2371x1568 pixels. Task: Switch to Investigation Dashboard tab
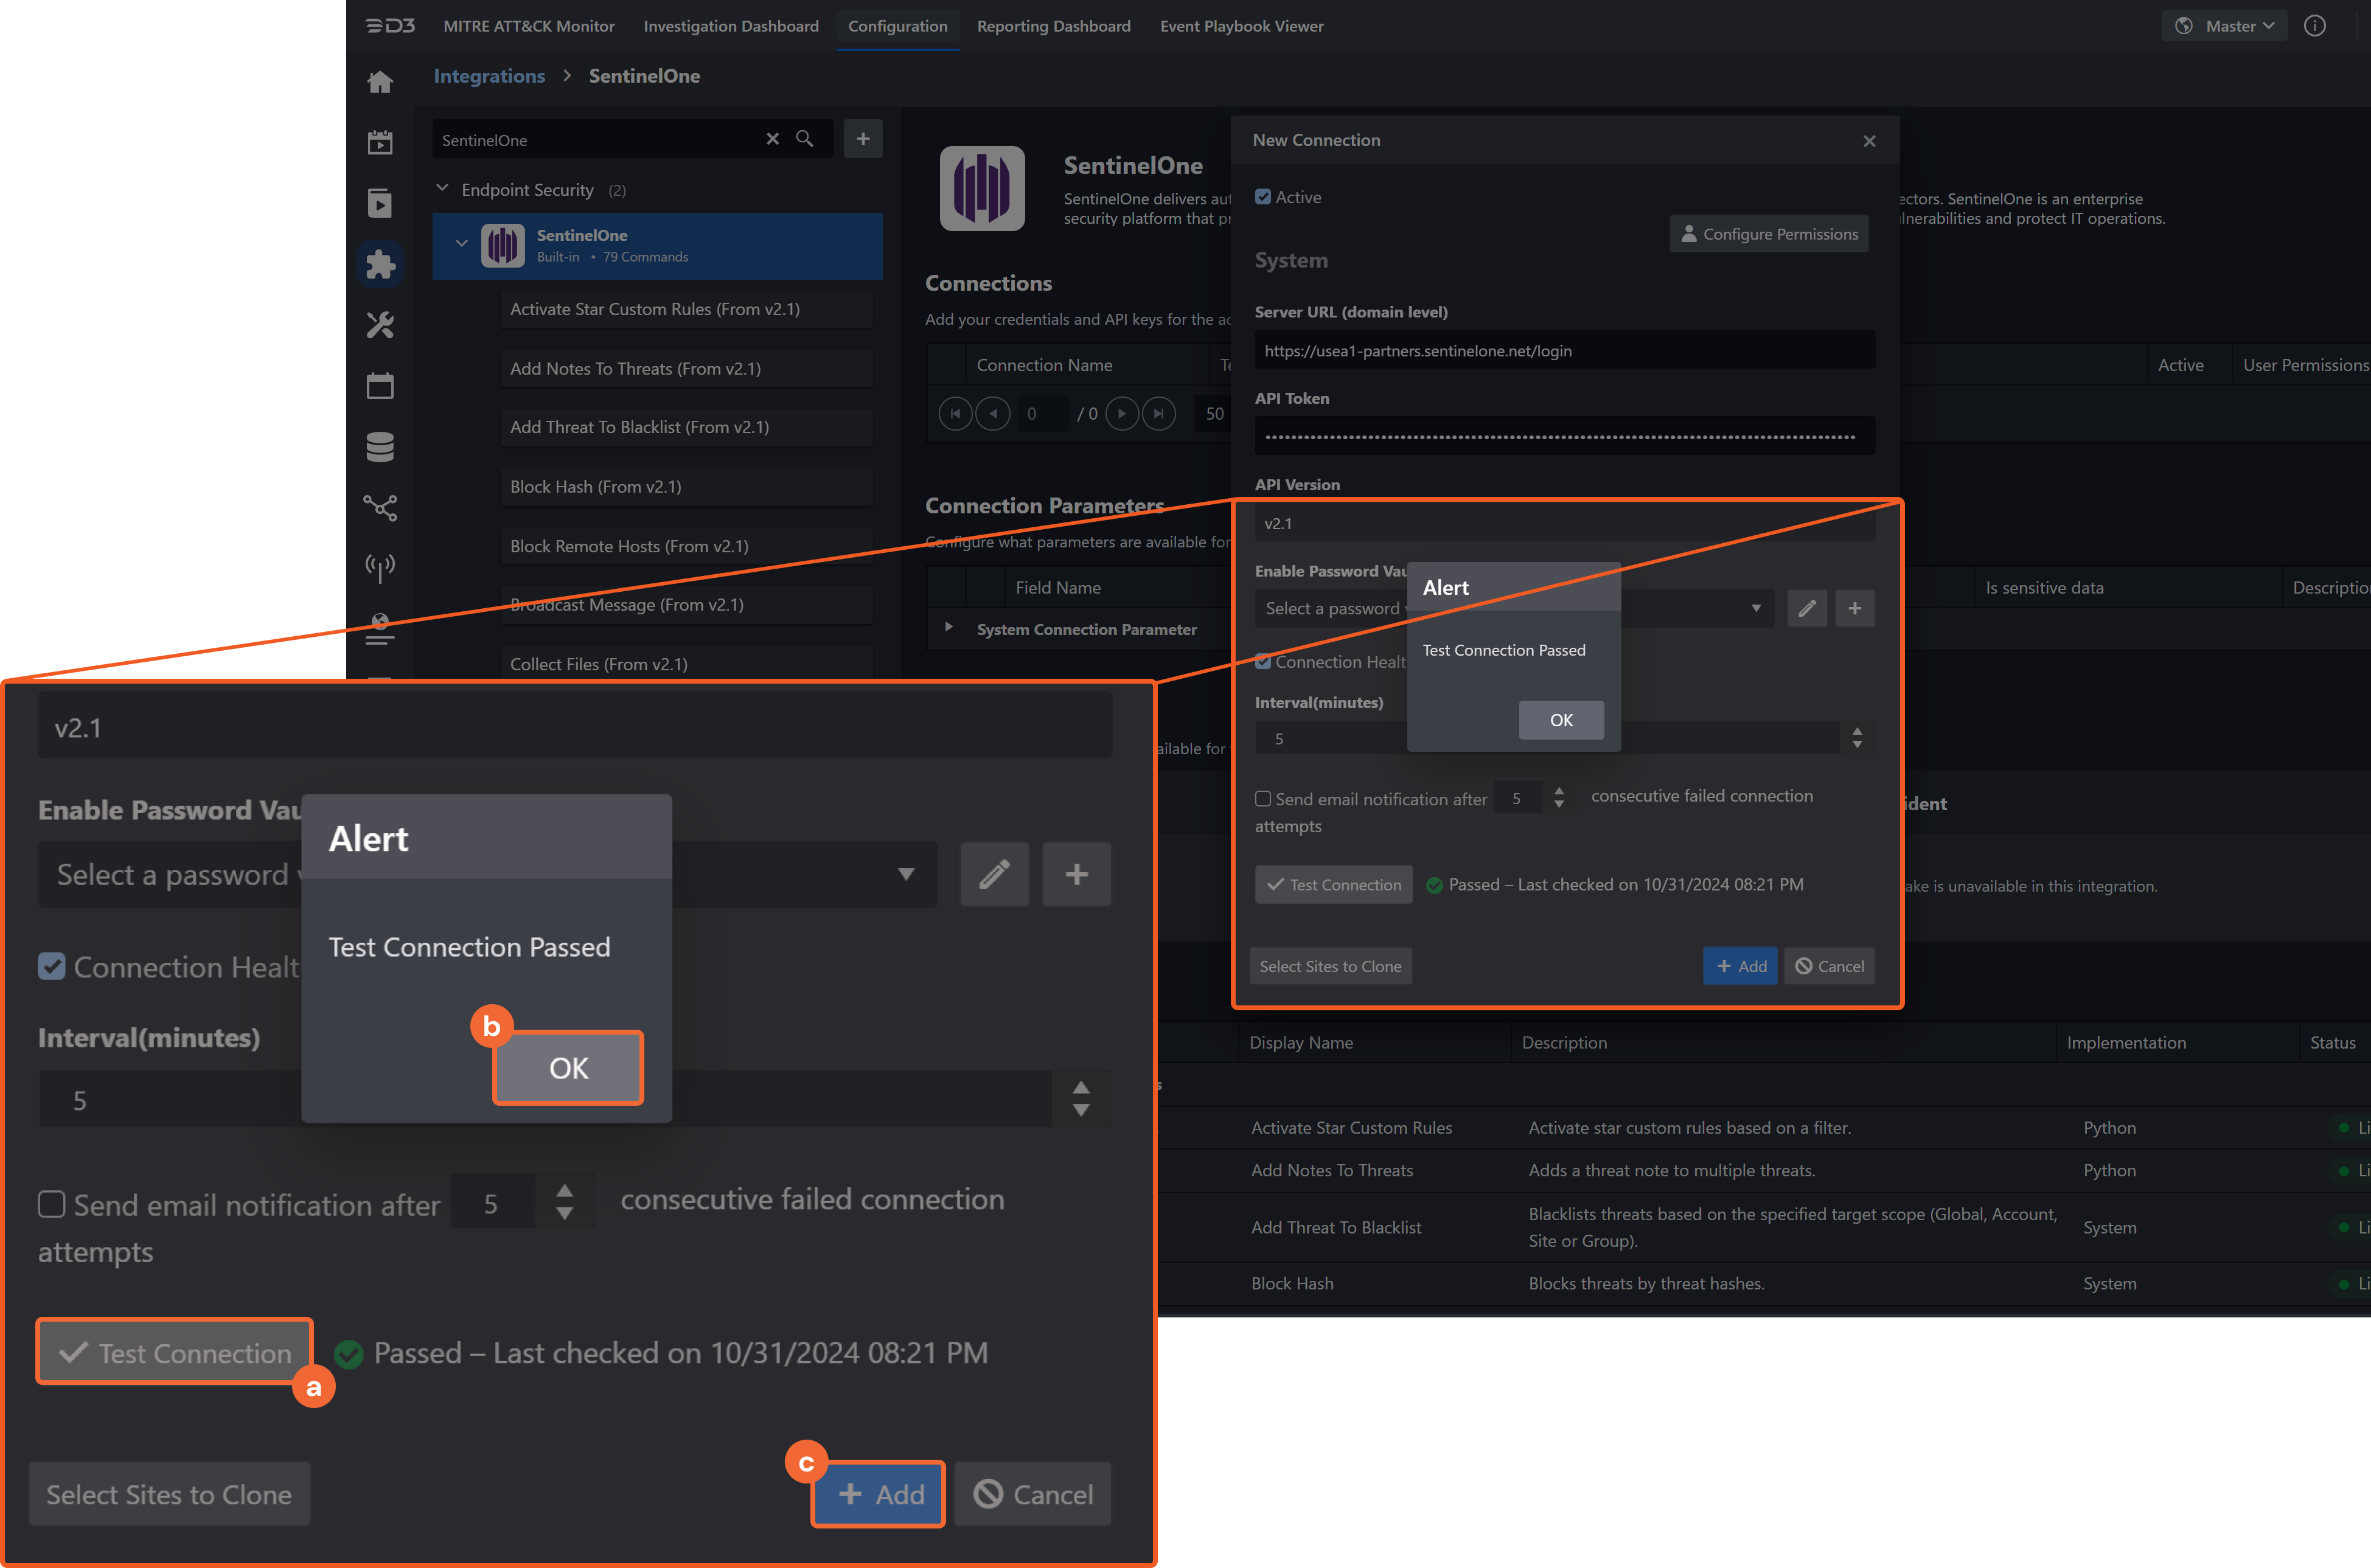click(x=731, y=26)
